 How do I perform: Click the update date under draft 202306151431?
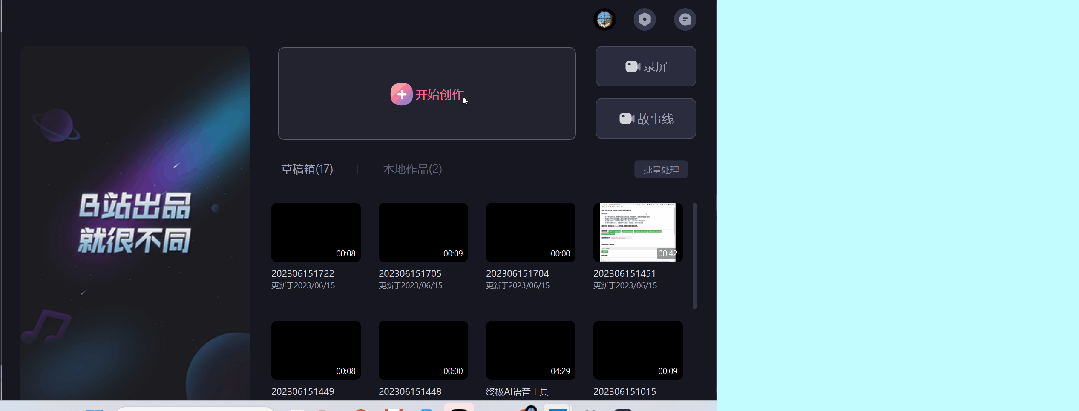(x=625, y=285)
